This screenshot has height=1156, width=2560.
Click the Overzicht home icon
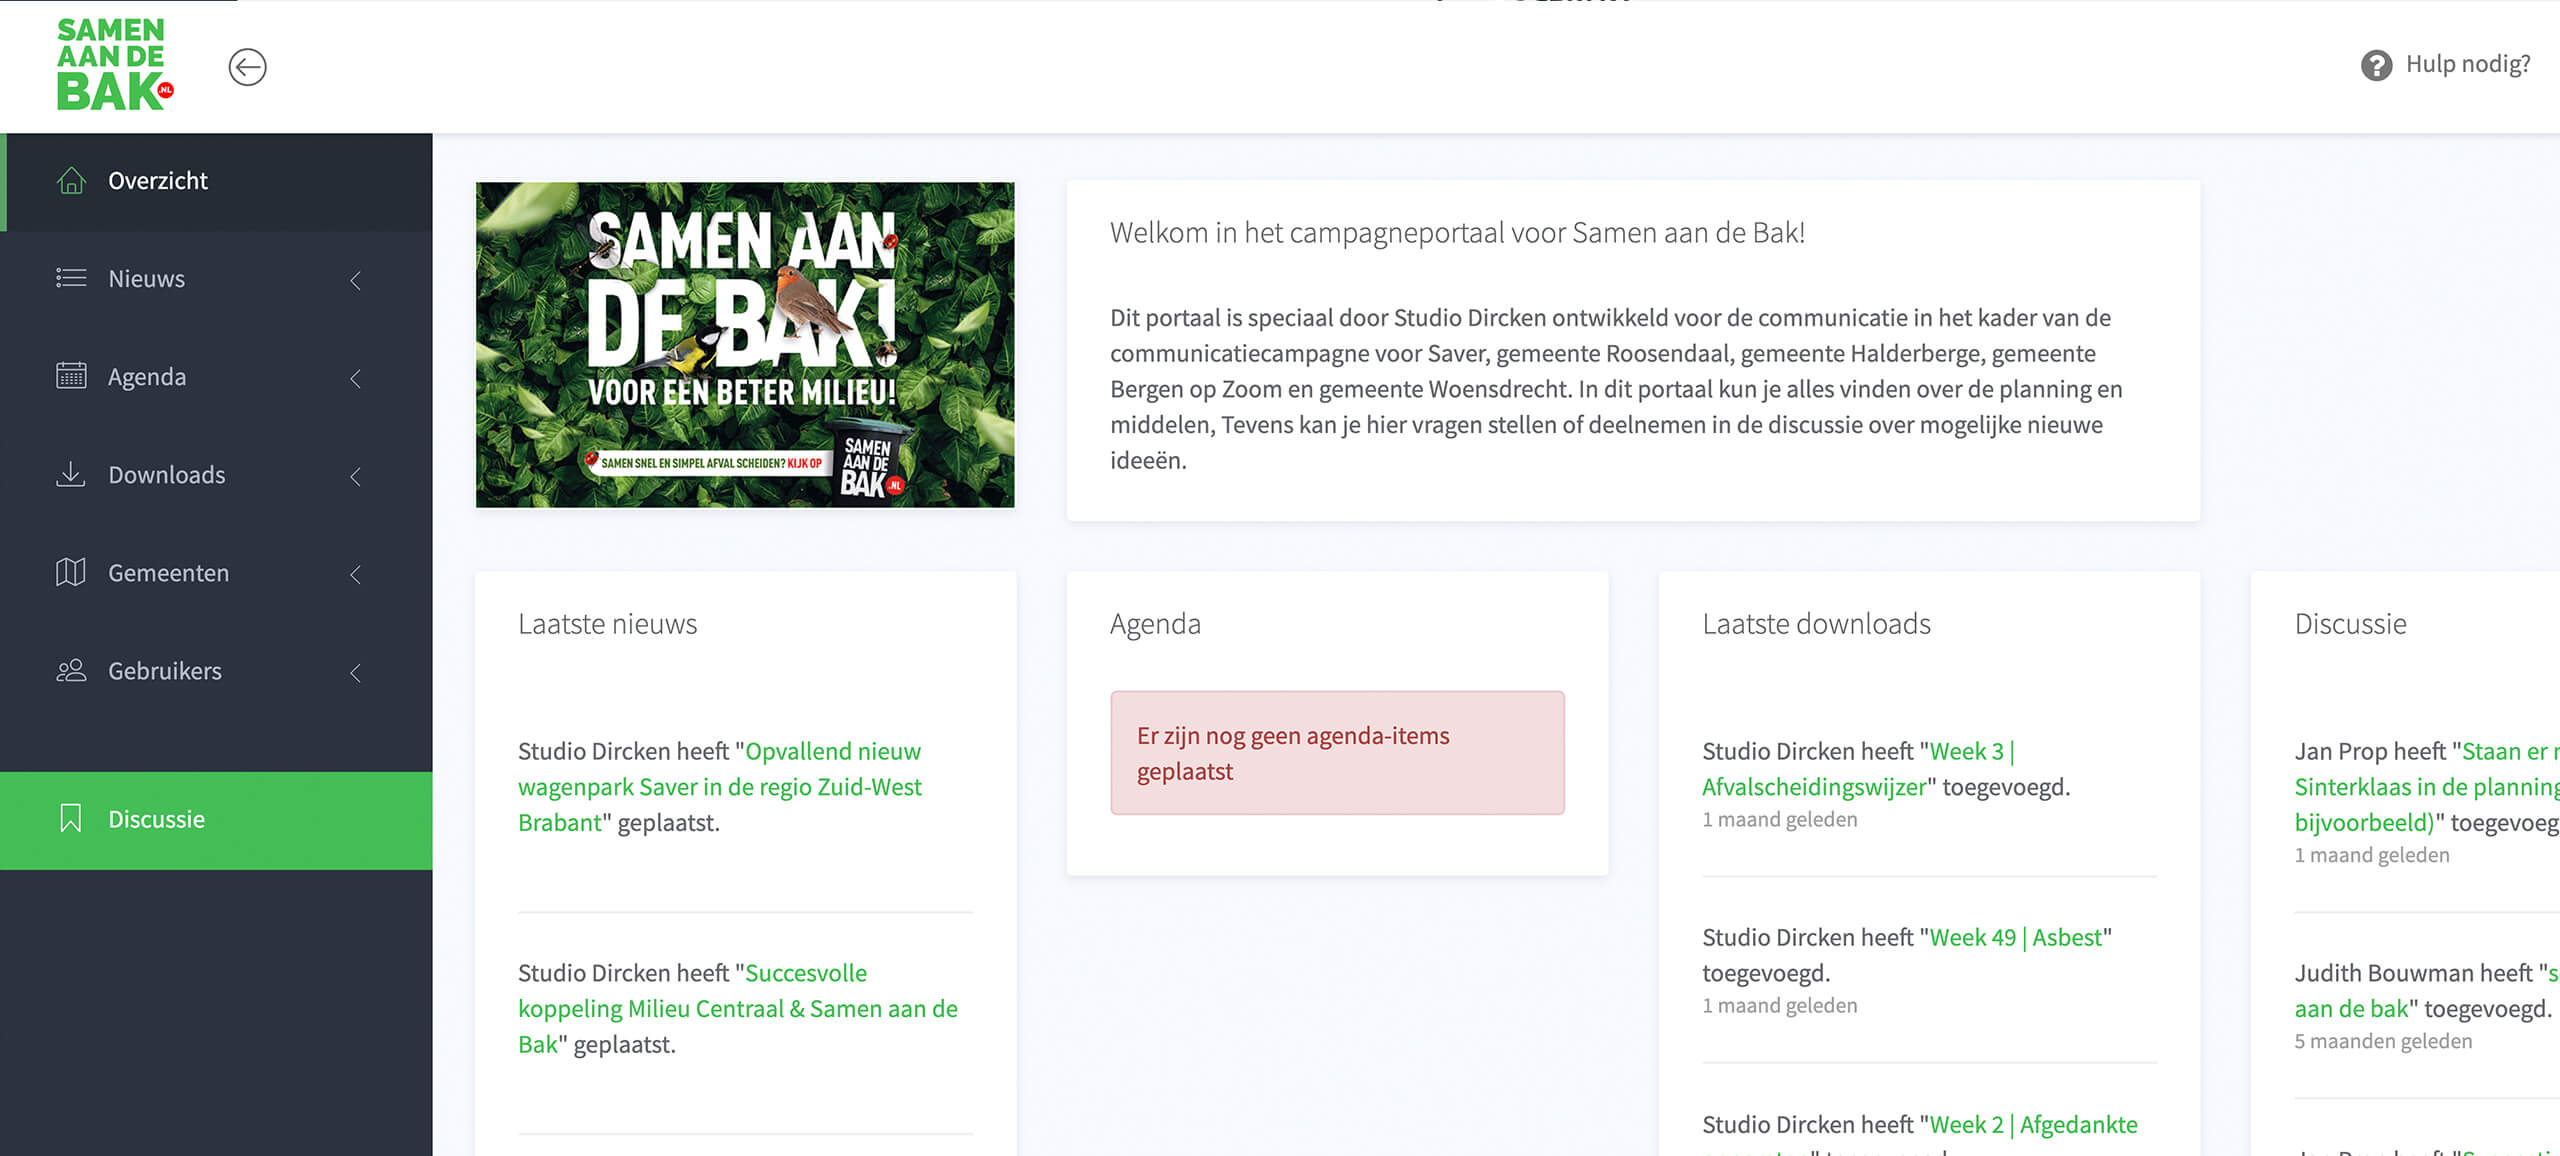[71, 181]
